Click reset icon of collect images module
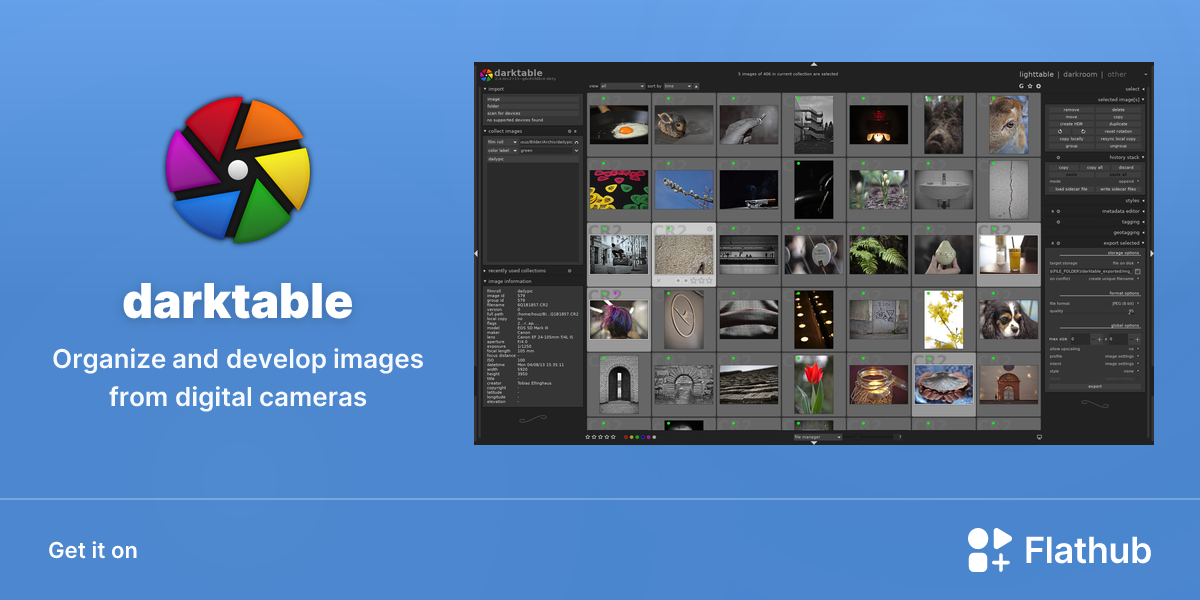 [575, 131]
